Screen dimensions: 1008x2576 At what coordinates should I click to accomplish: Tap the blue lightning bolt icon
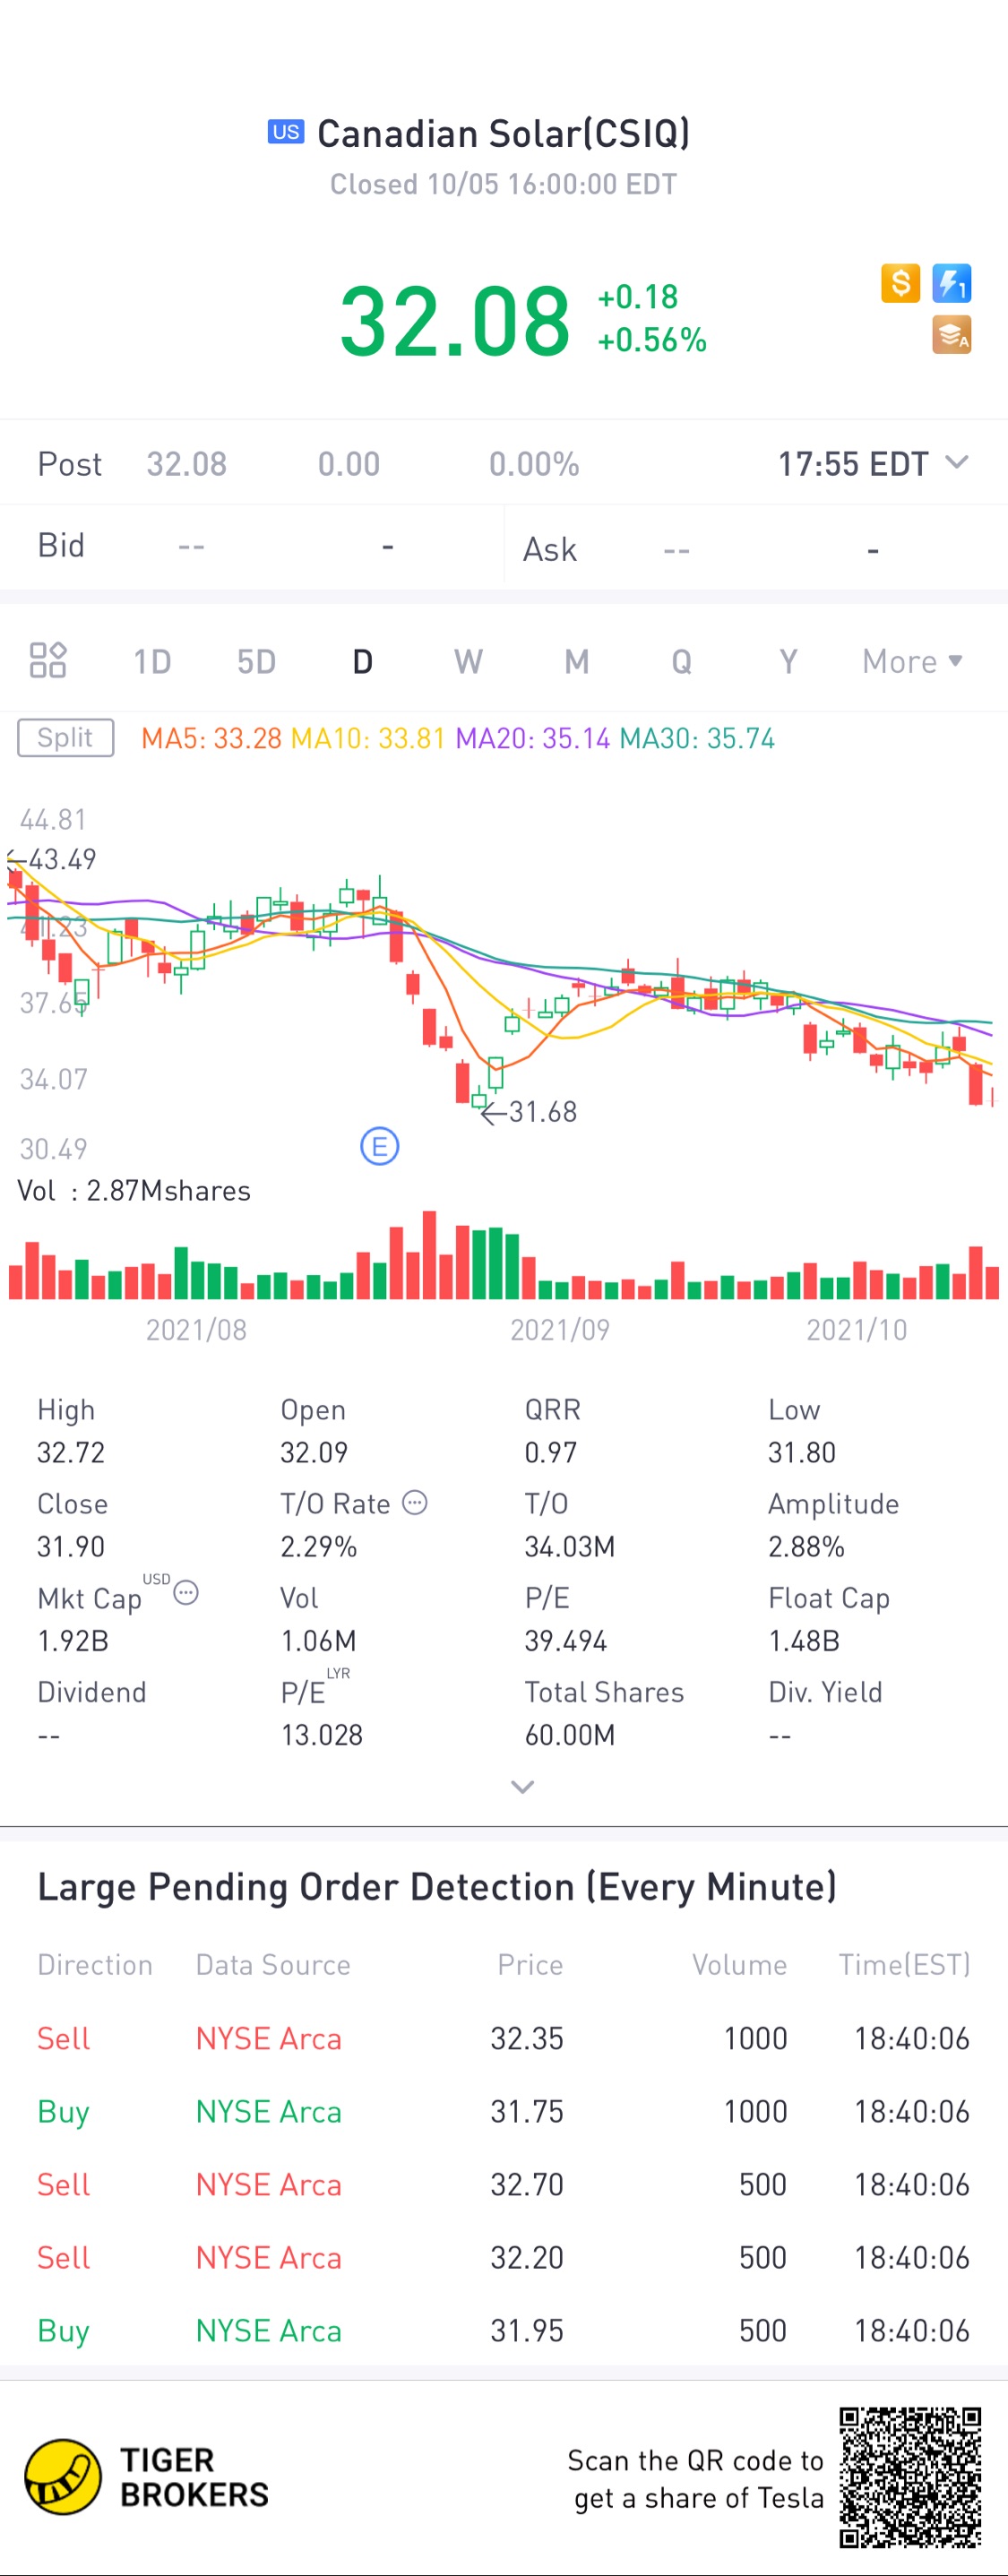(951, 283)
